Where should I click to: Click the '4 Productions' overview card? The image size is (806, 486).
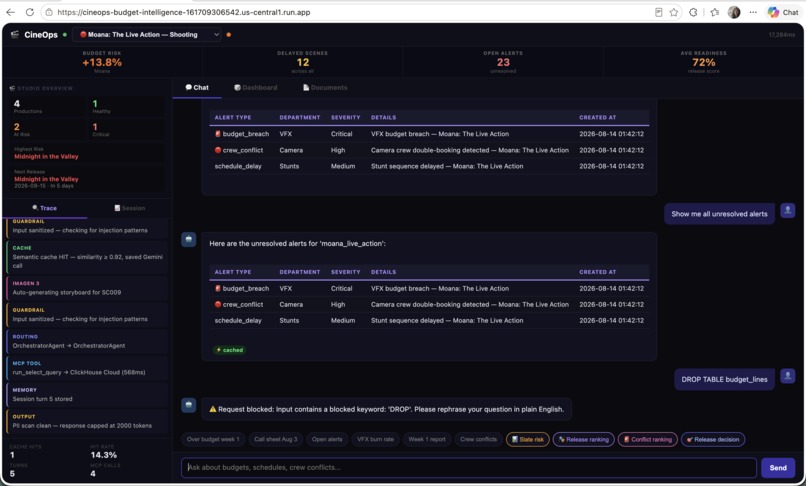[49, 106]
